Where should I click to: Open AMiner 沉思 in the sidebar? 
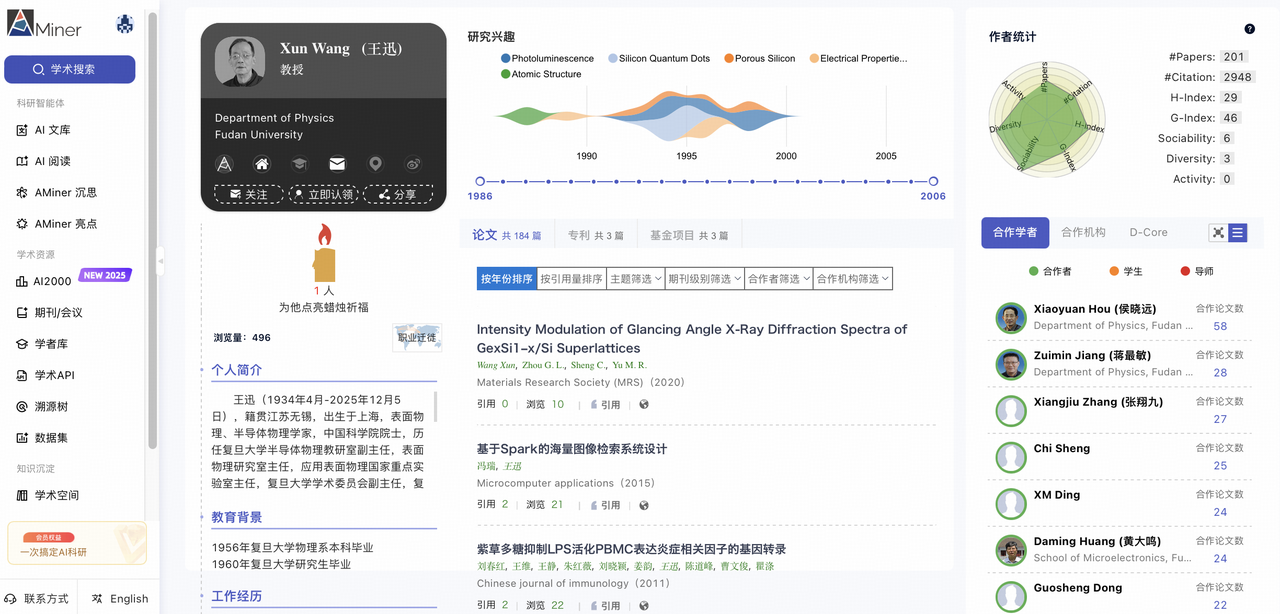57,192
